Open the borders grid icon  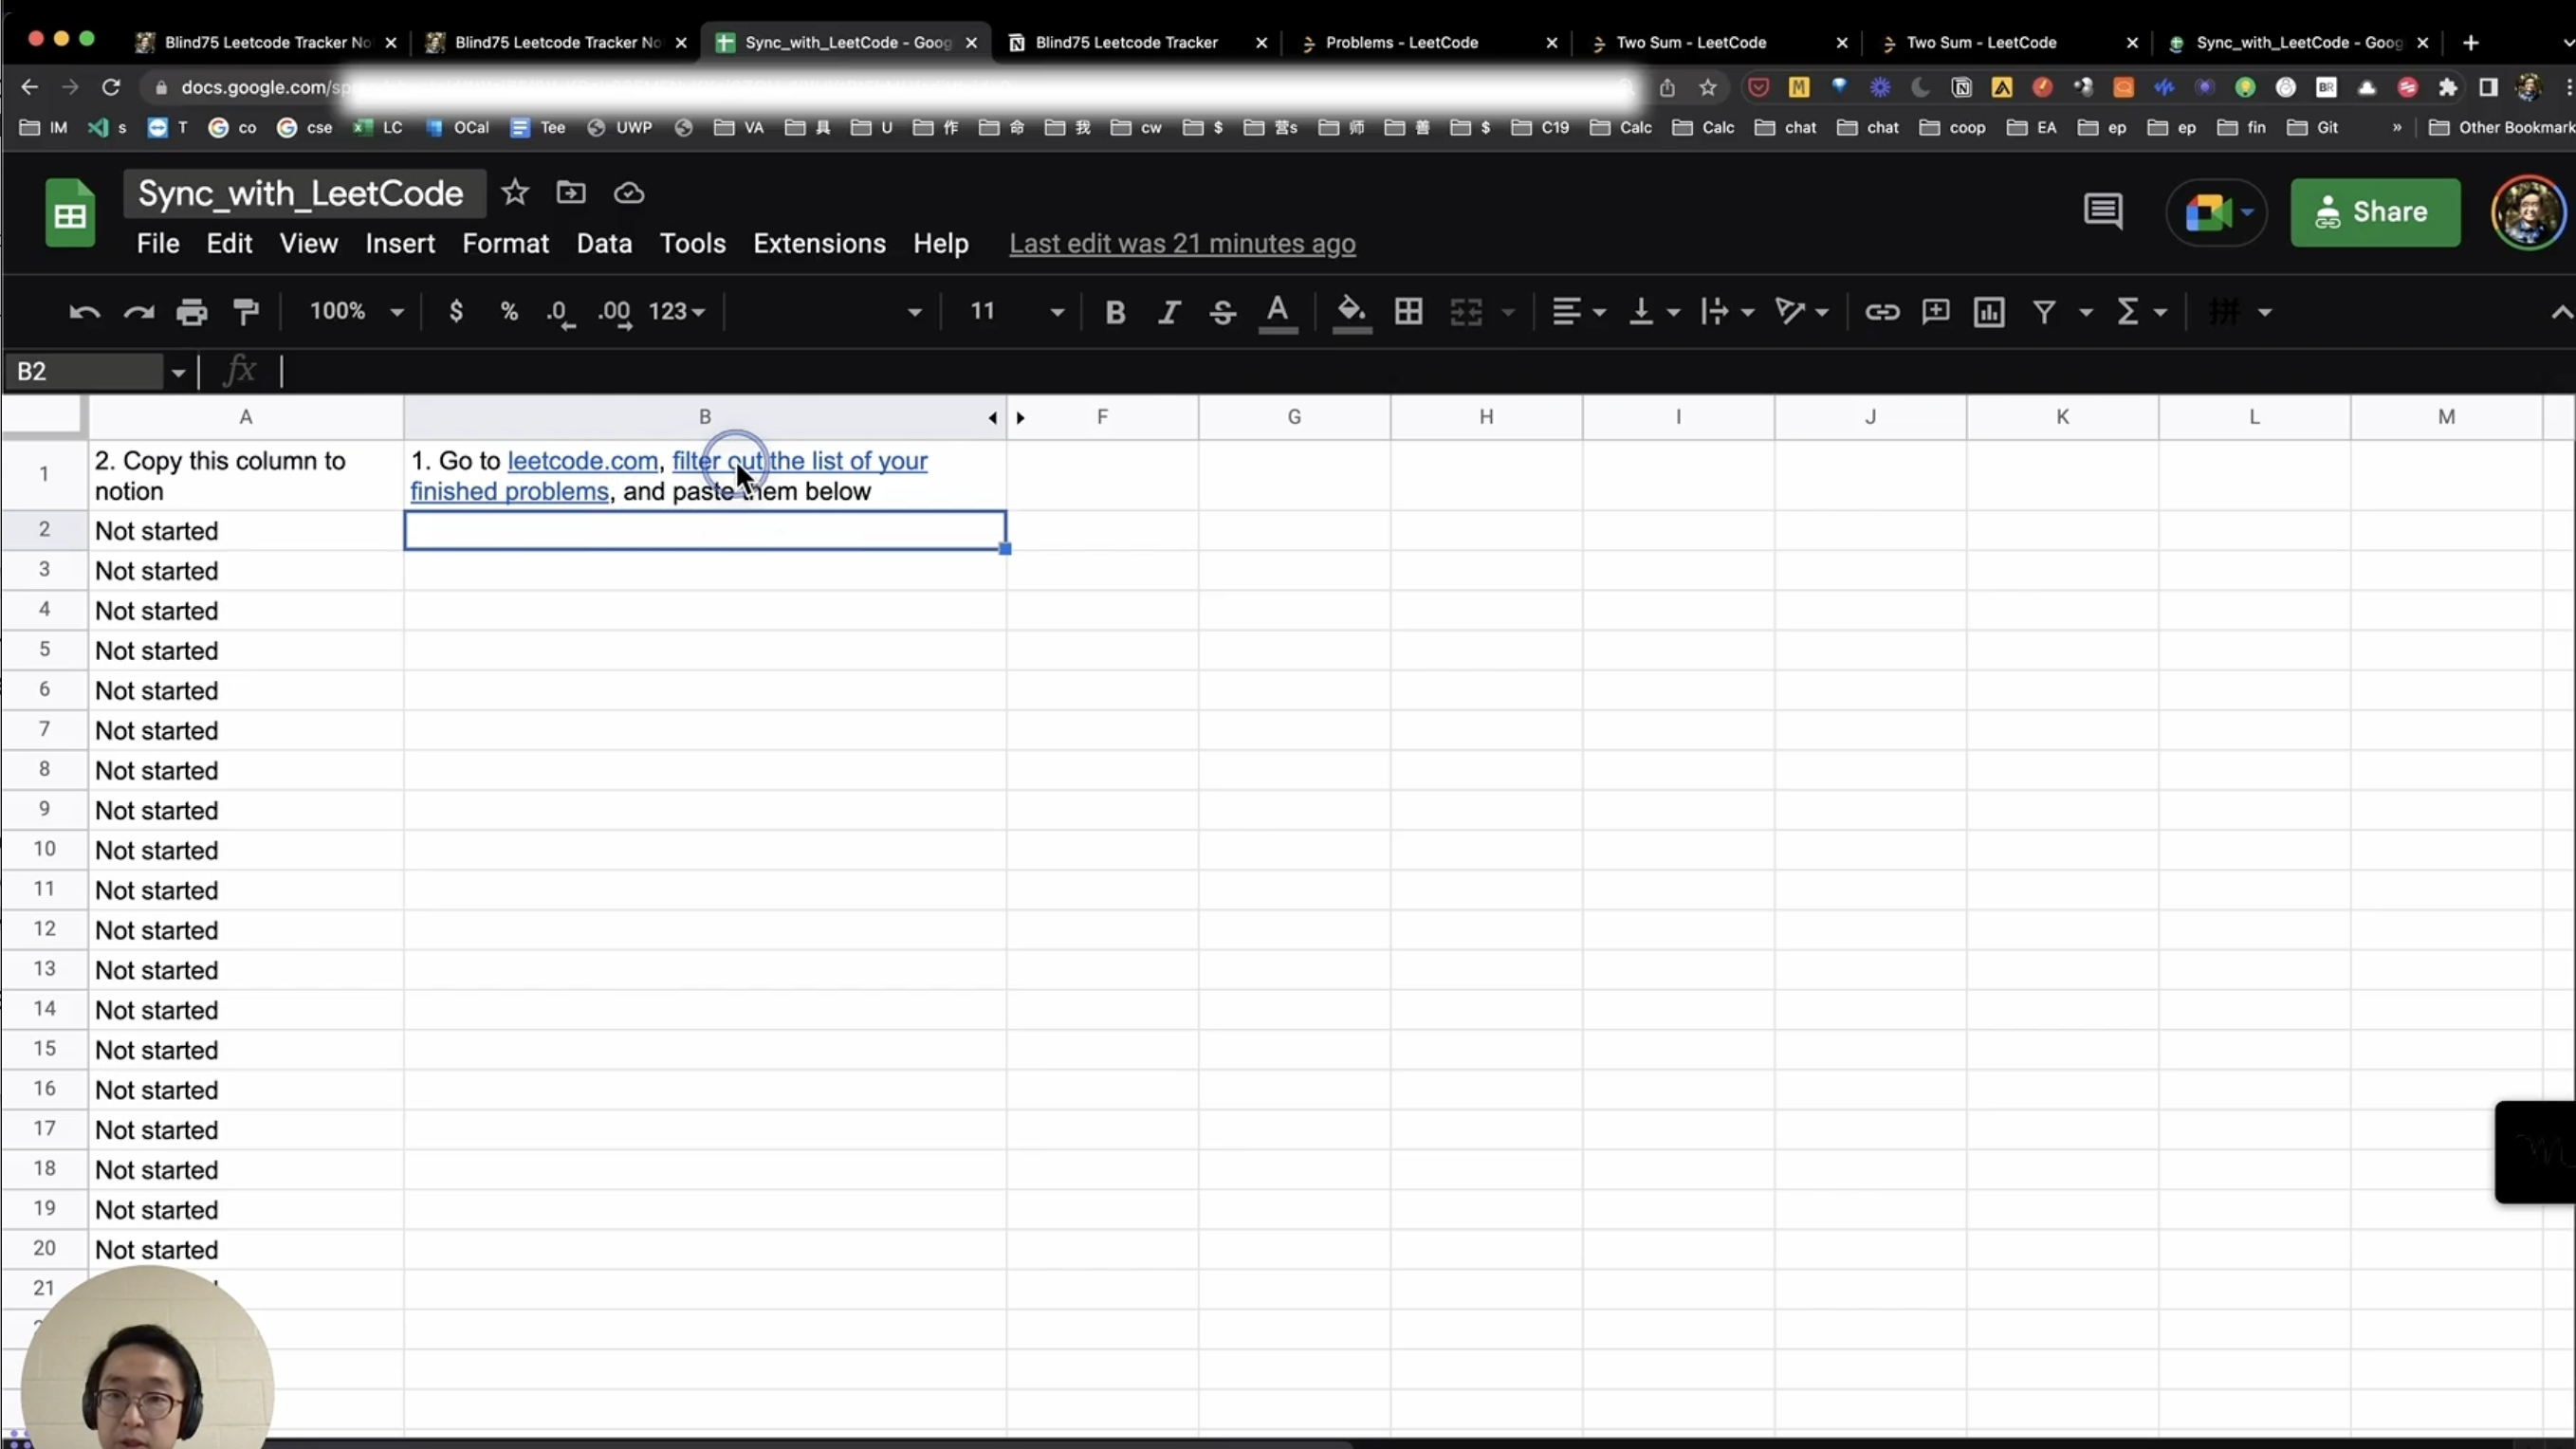point(1408,312)
